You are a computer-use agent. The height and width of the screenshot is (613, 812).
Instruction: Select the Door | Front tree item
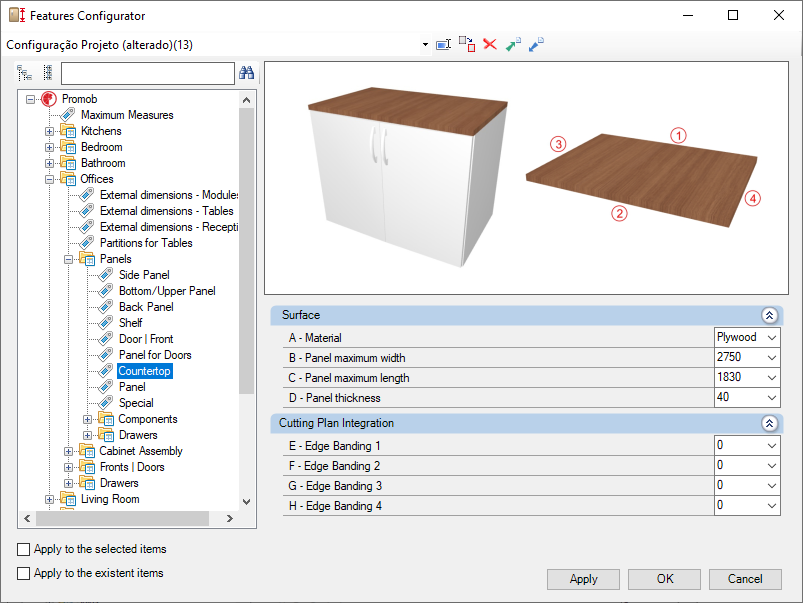pyautogui.click(x=146, y=339)
